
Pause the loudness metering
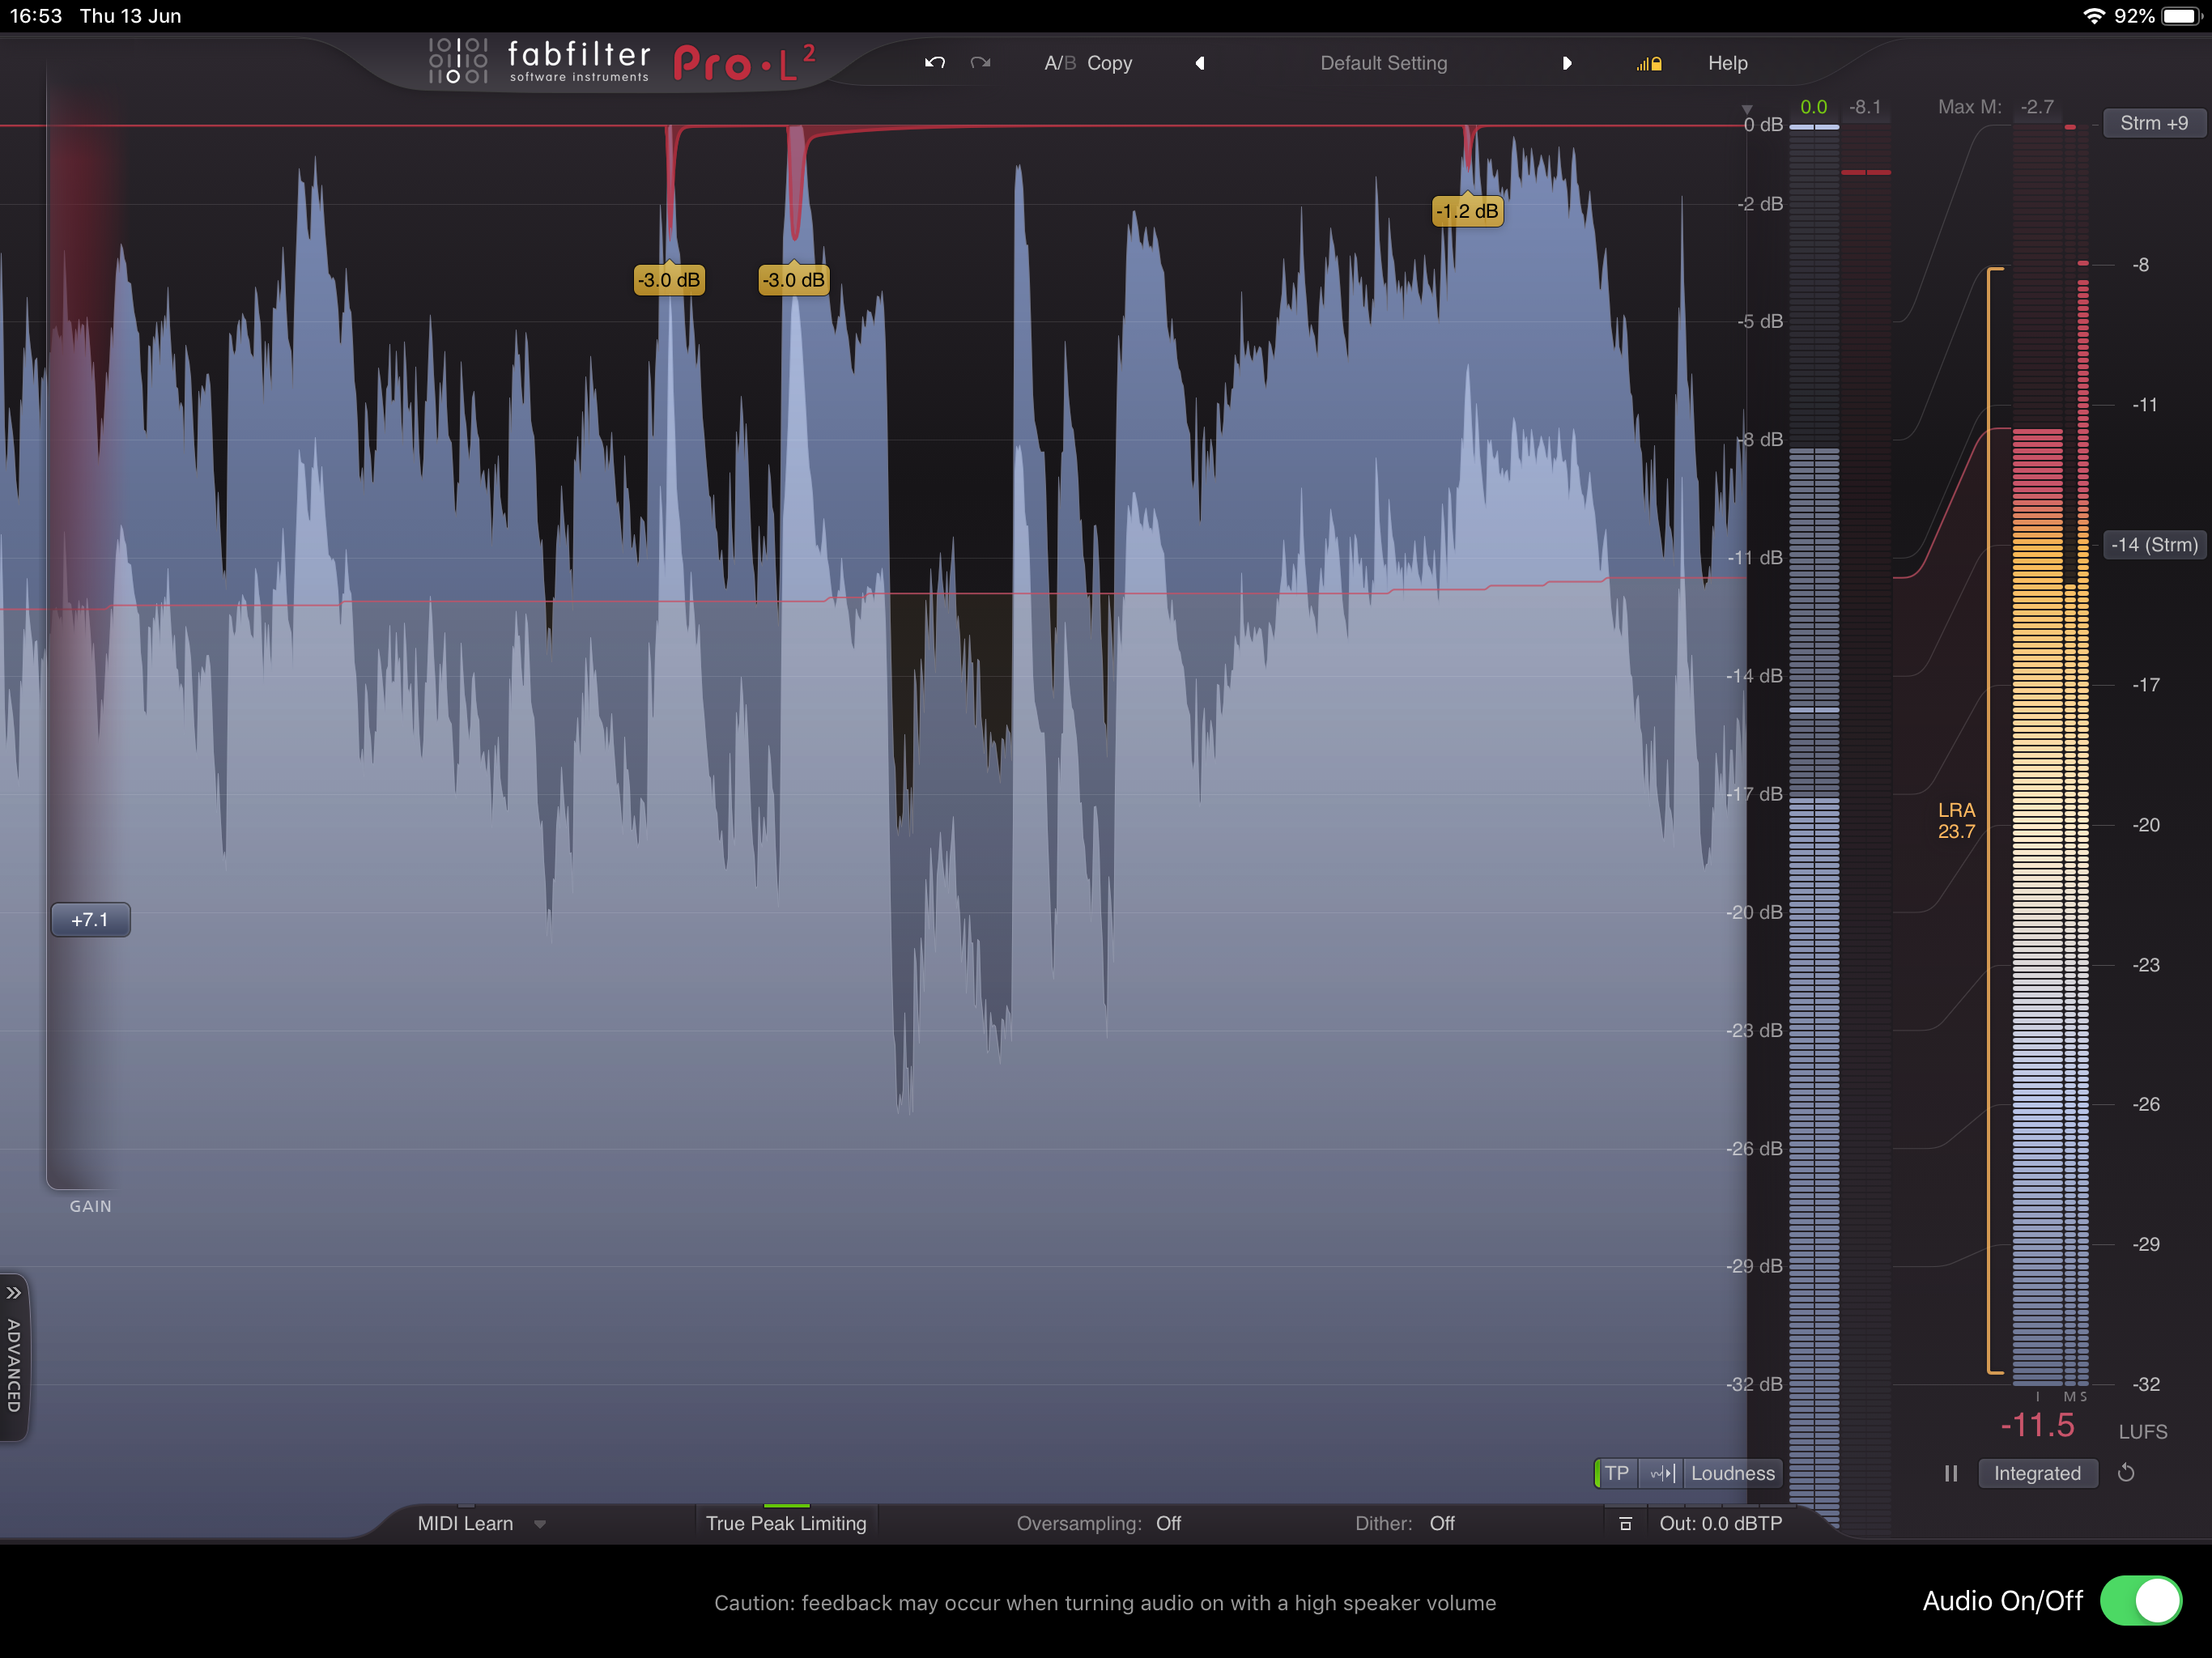point(1950,1473)
